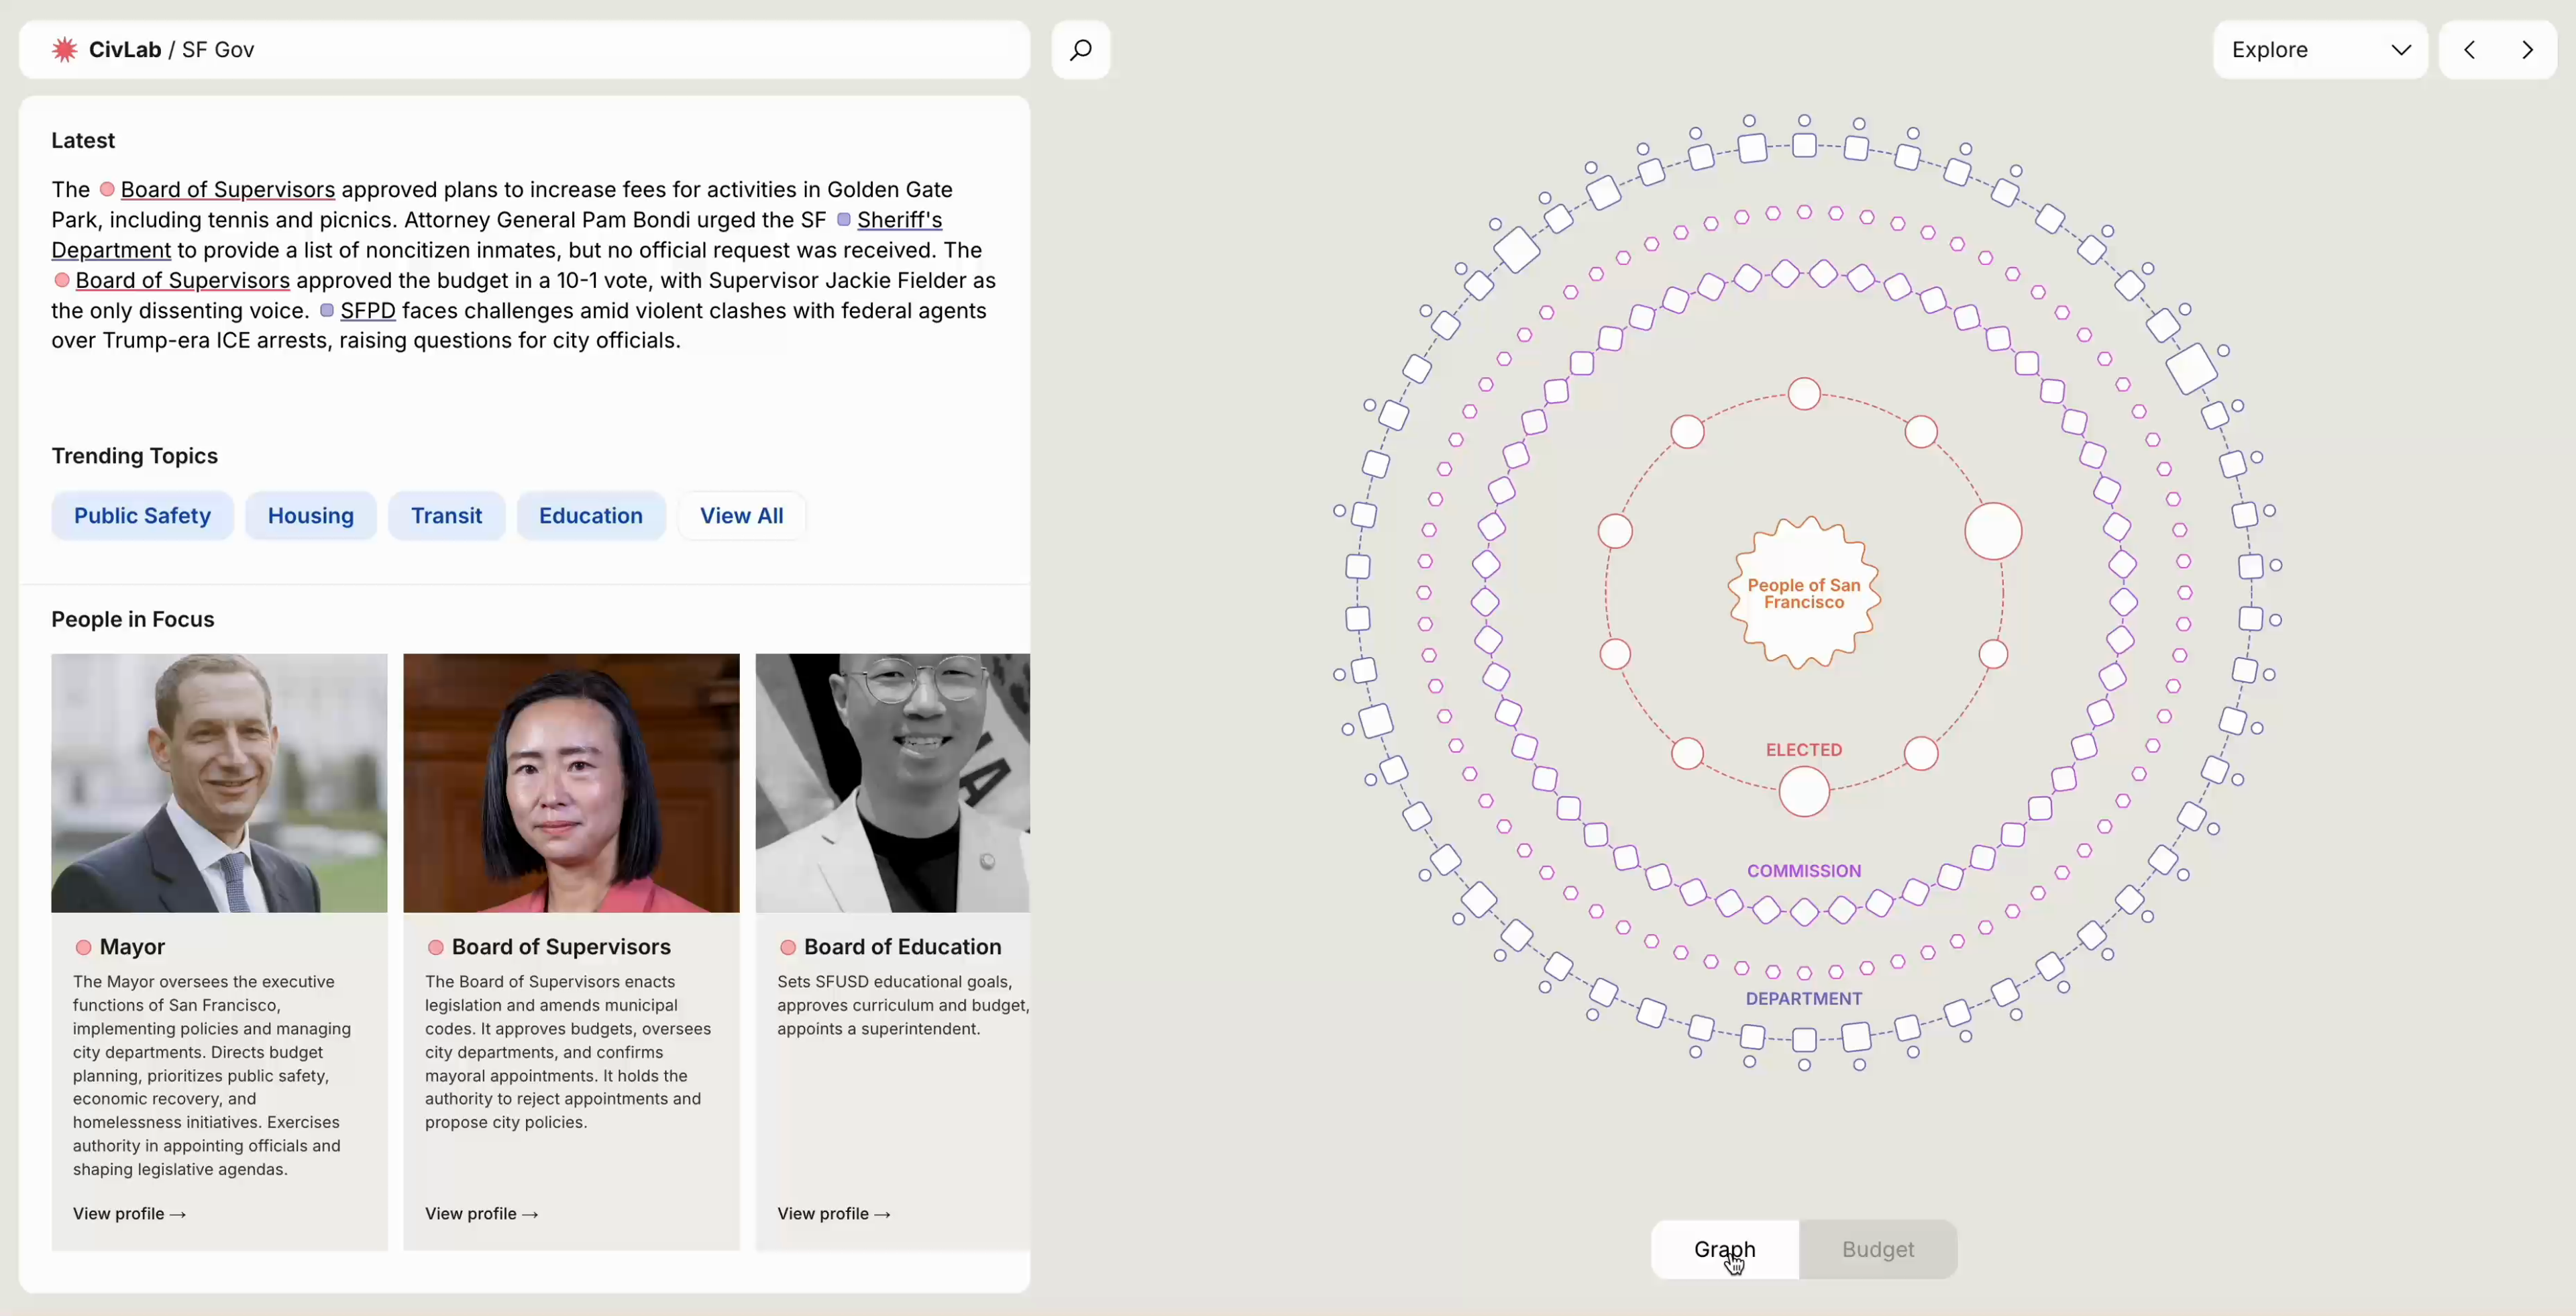The image size is (2576, 1316).
Task: Select the largest elected node on the right
Action: pyautogui.click(x=1993, y=531)
